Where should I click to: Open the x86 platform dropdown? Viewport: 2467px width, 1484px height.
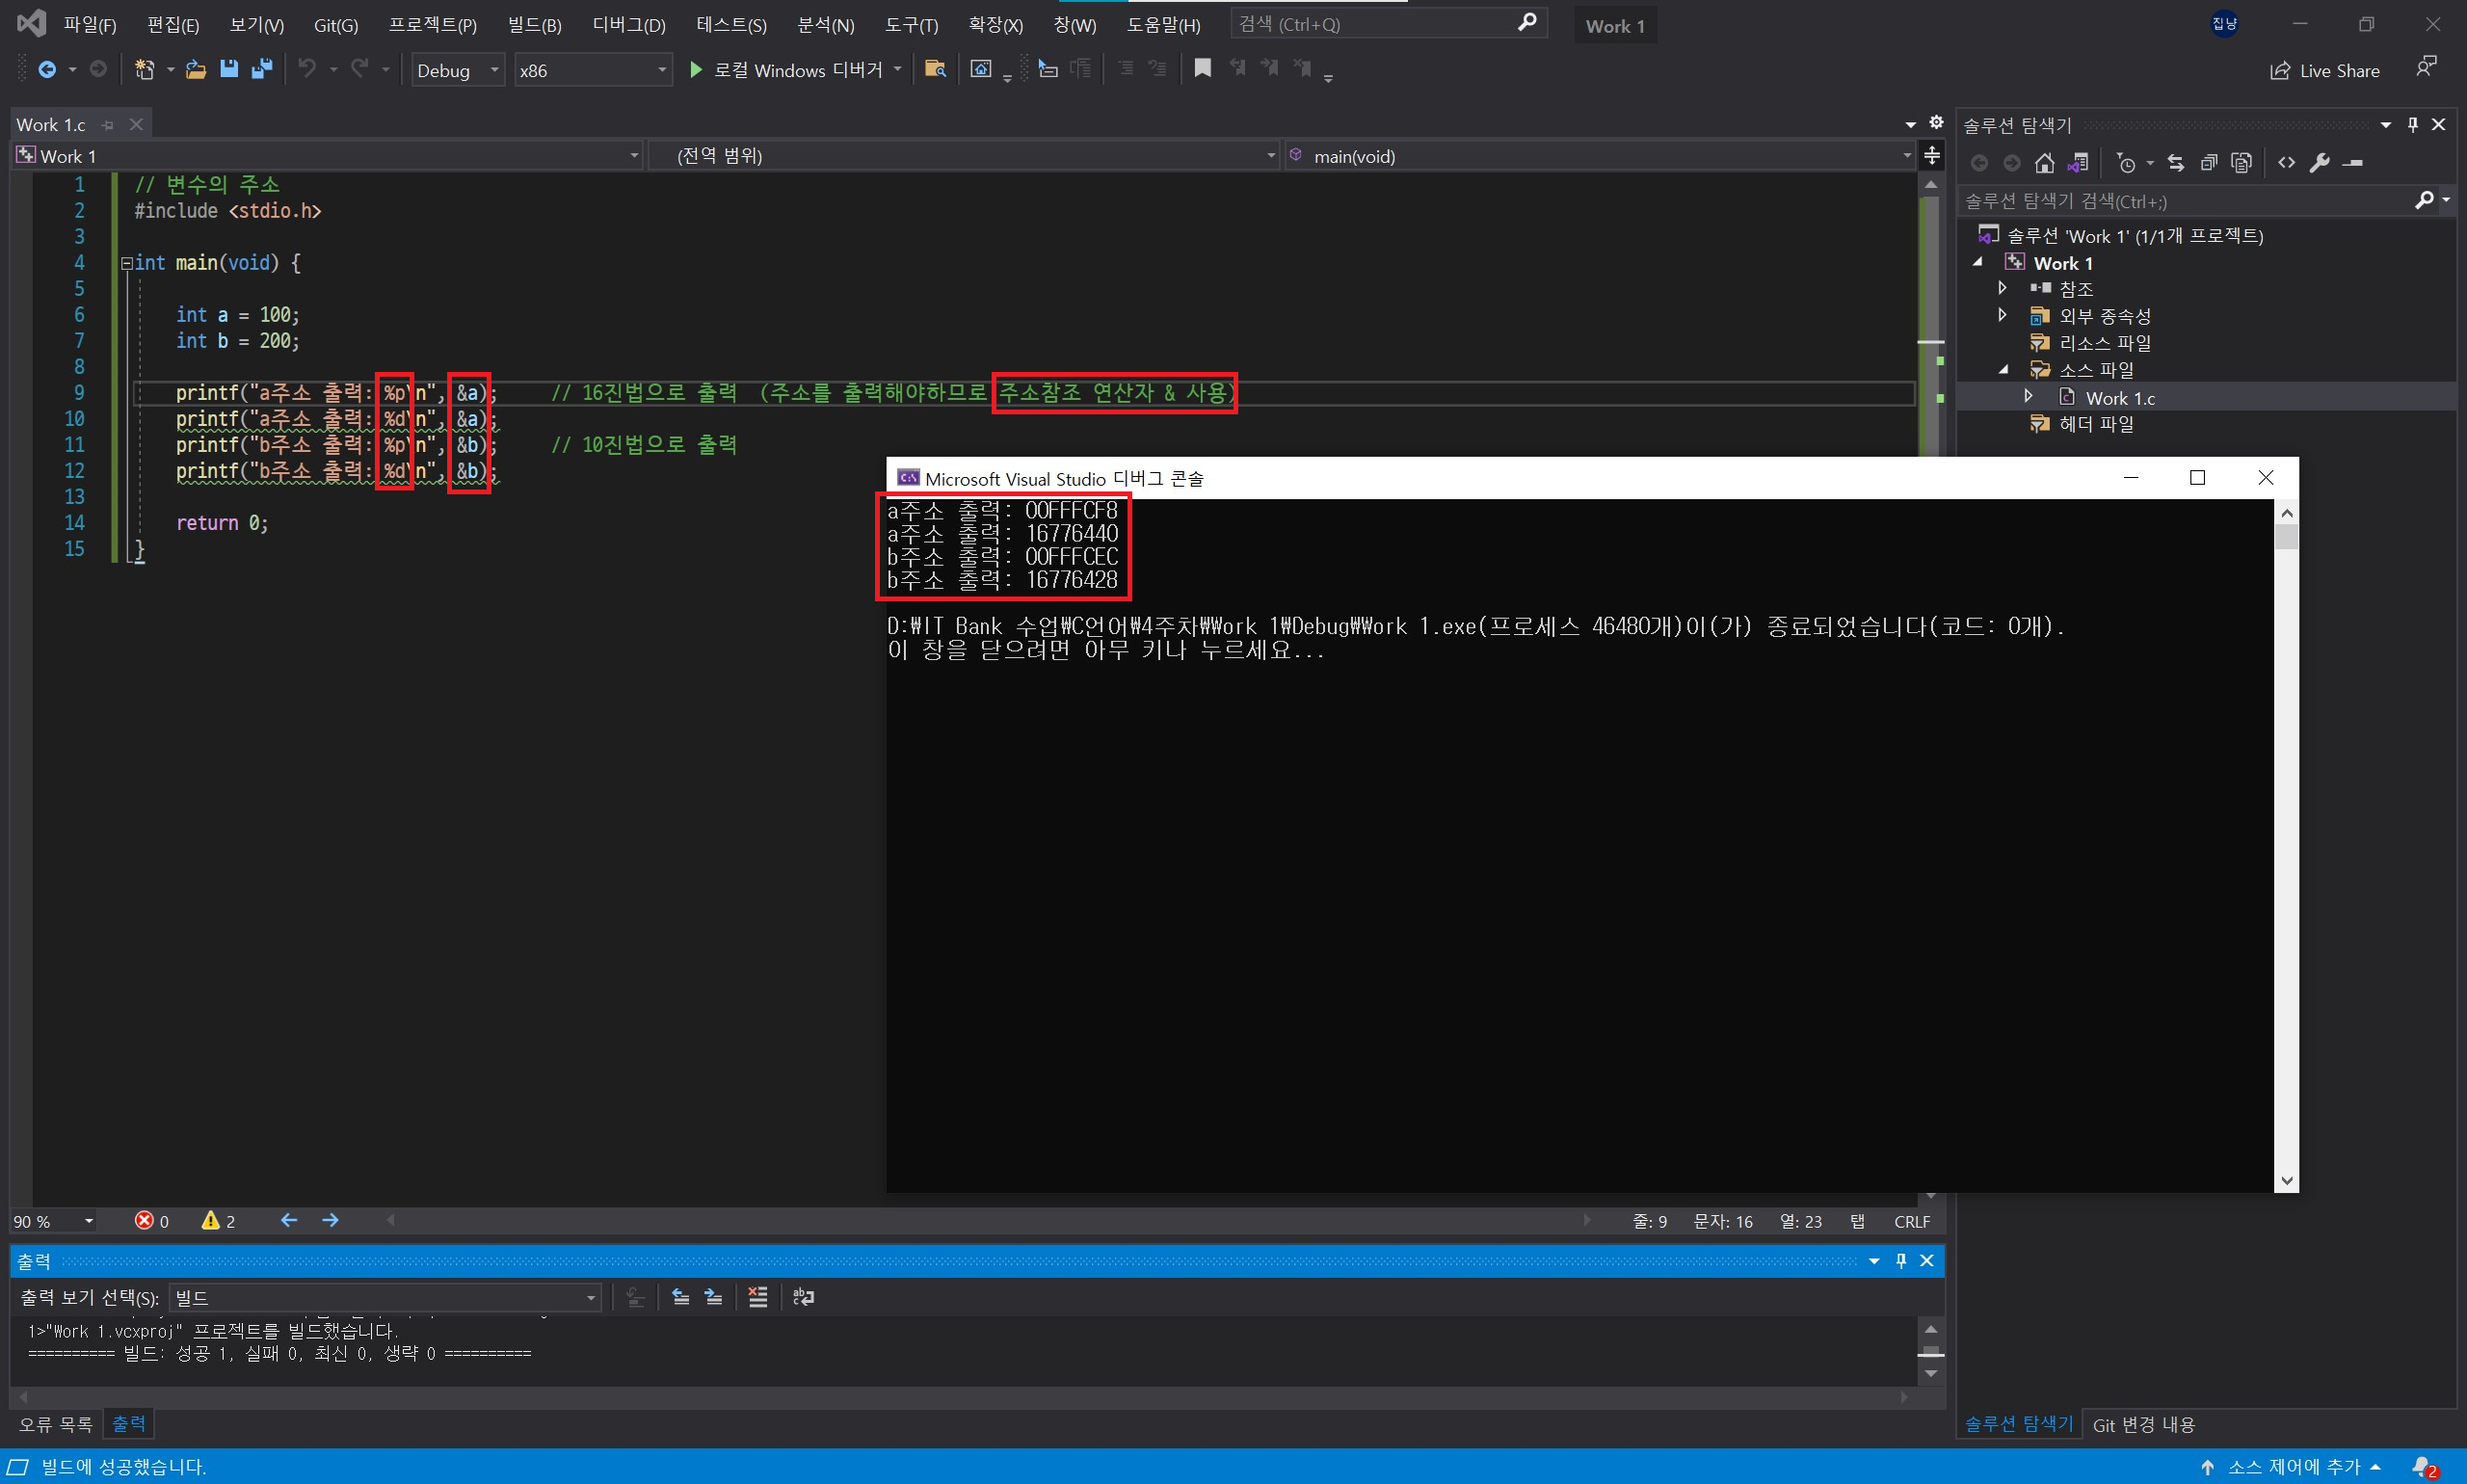tap(592, 70)
